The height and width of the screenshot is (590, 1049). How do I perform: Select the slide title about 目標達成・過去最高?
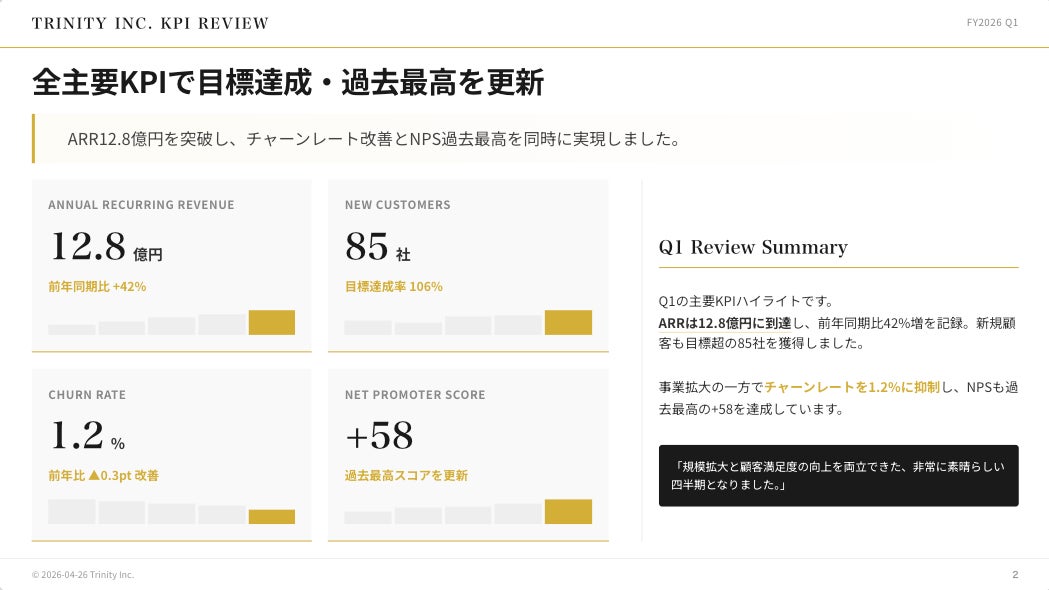(x=288, y=83)
